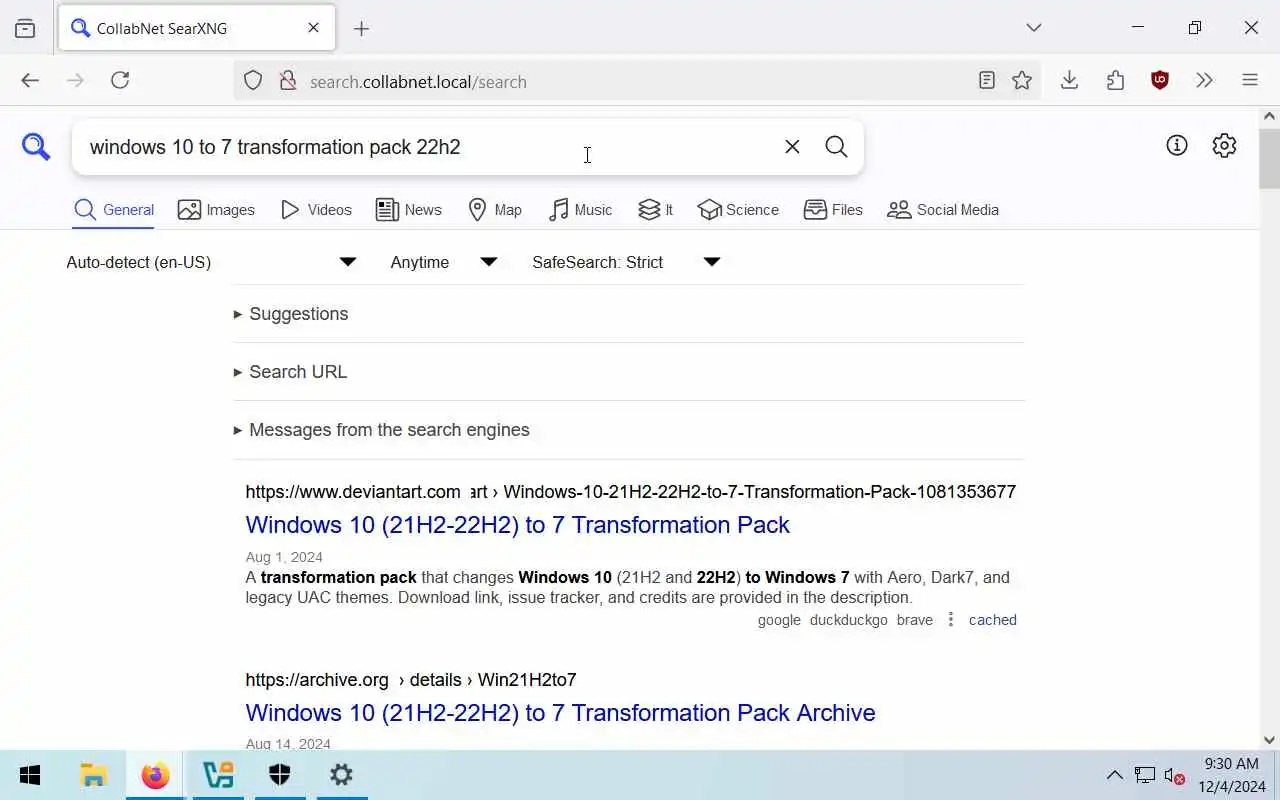Open Firefox application menu
Screen dimensions: 1280x800
click(x=1250, y=81)
